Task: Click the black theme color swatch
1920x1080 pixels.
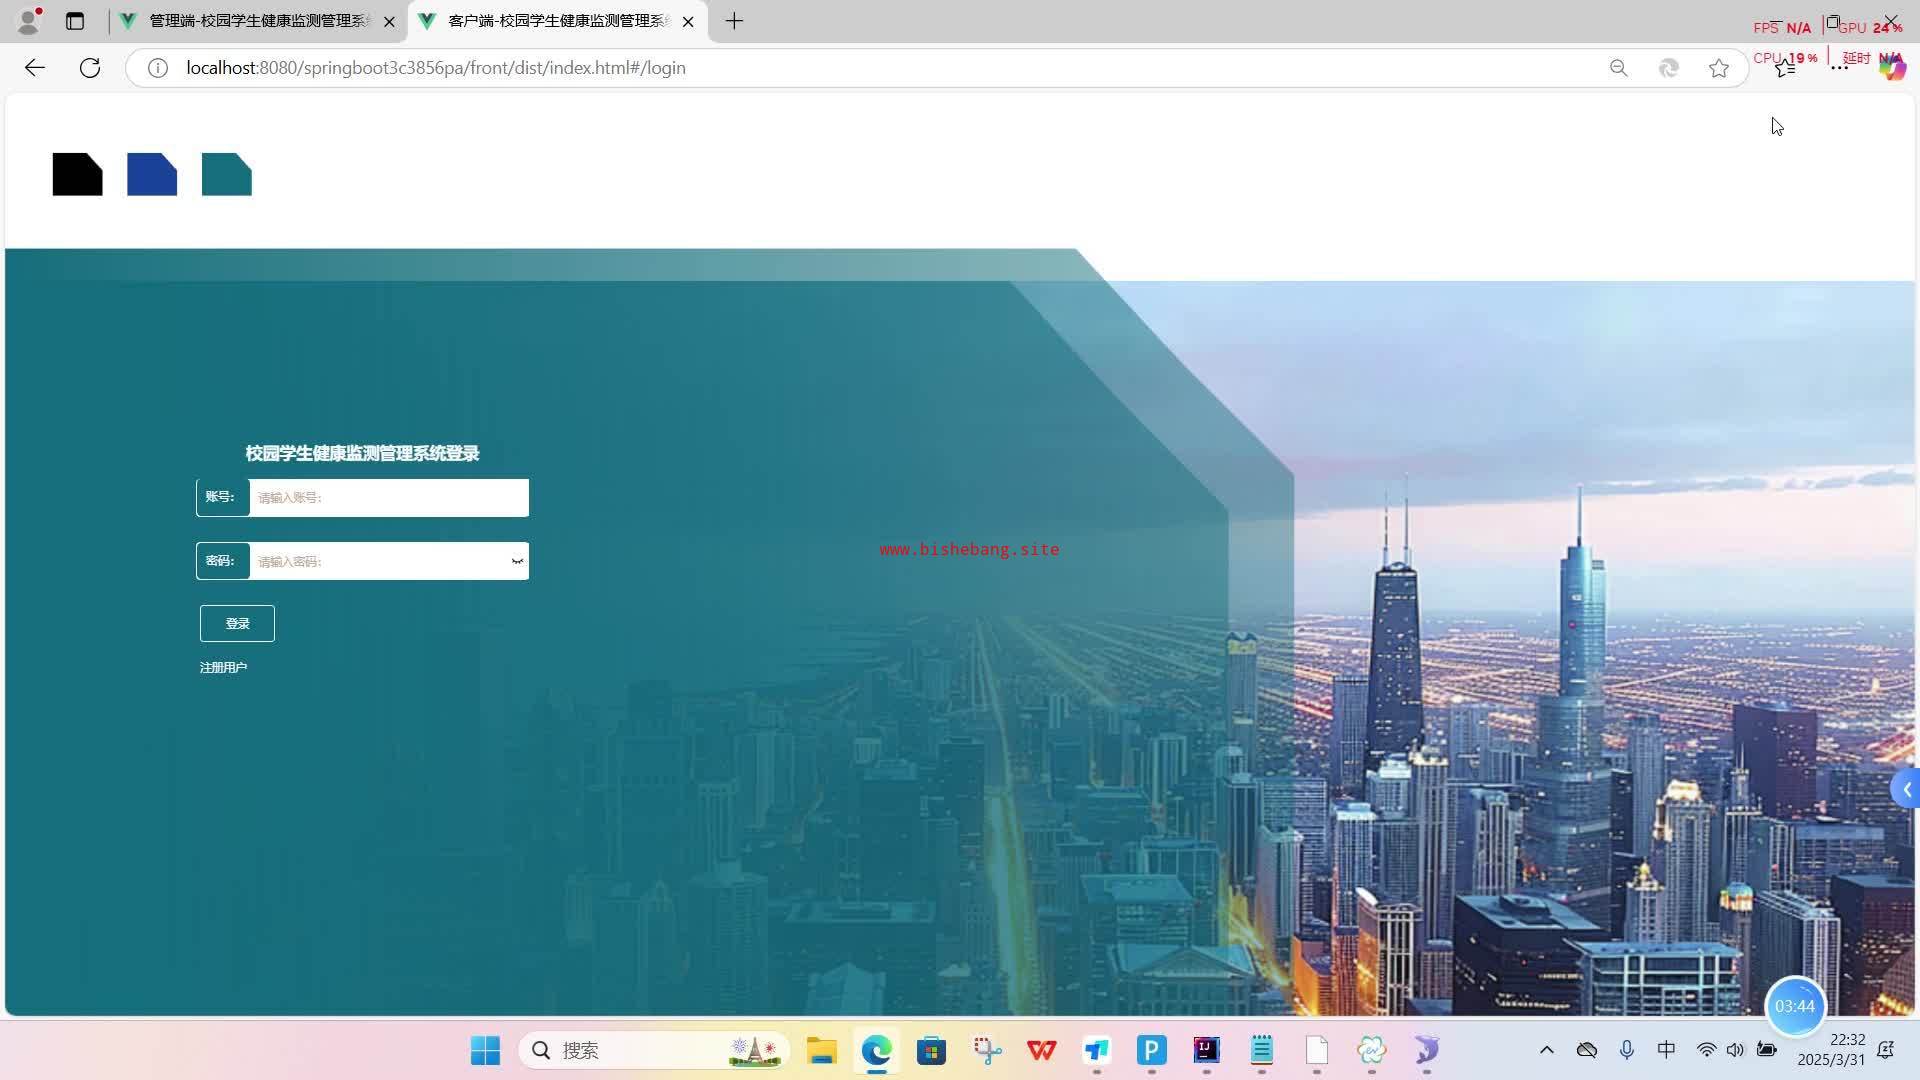Action: point(77,174)
